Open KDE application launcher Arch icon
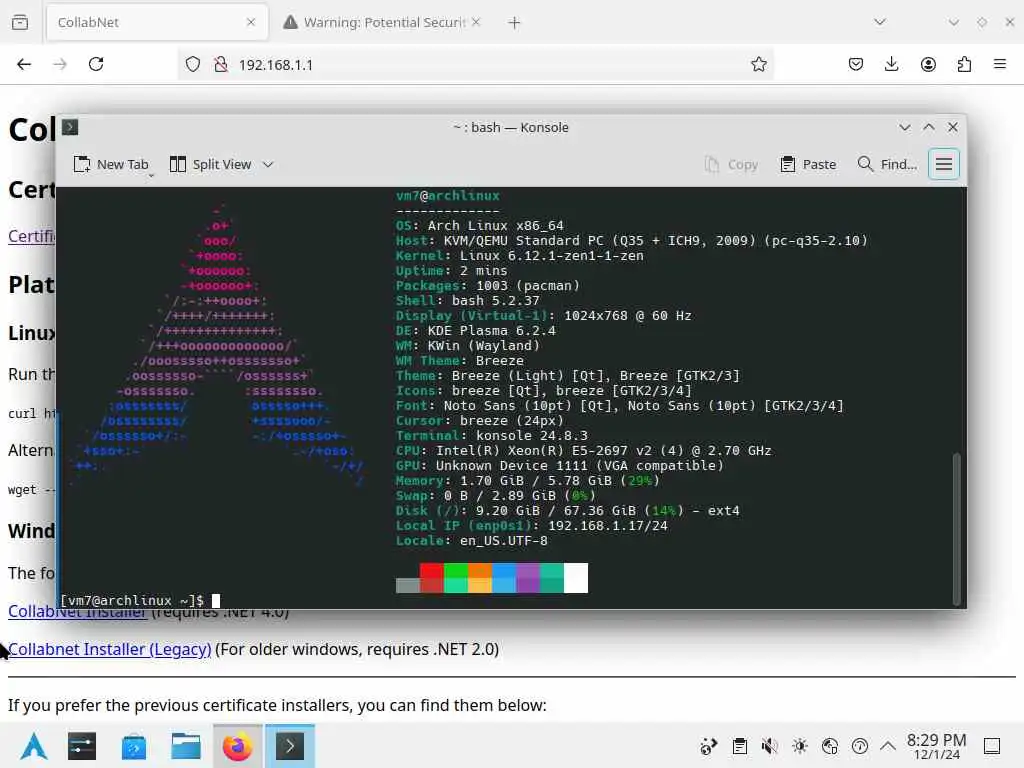Viewport: 1024px width, 768px height. click(x=34, y=746)
